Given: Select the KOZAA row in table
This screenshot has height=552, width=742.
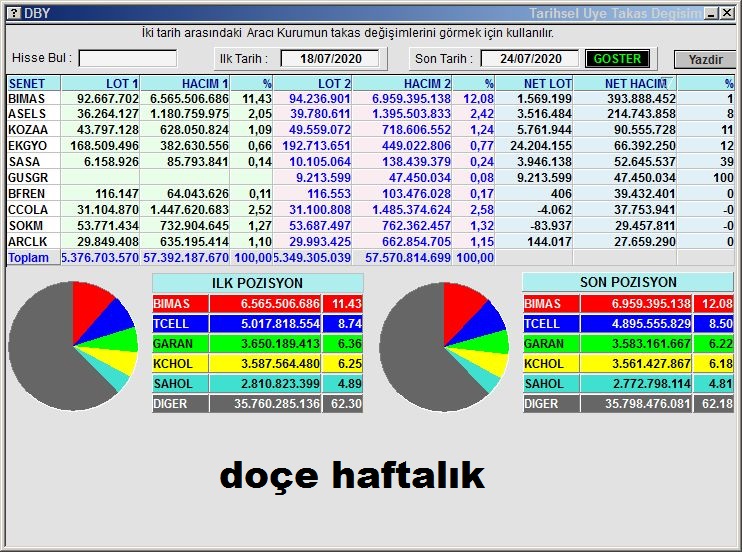Looking at the screenshot, I should 371,130.
